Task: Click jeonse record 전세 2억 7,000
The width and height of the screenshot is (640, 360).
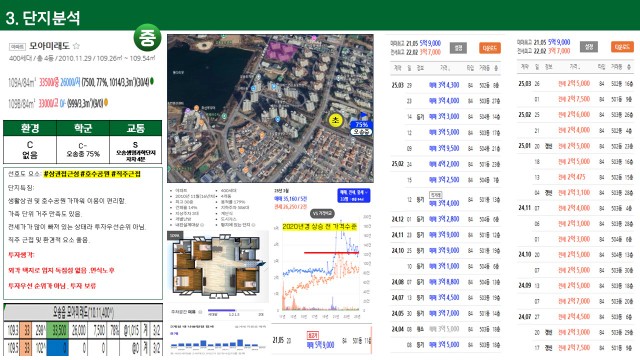Action: pos(574,301)
